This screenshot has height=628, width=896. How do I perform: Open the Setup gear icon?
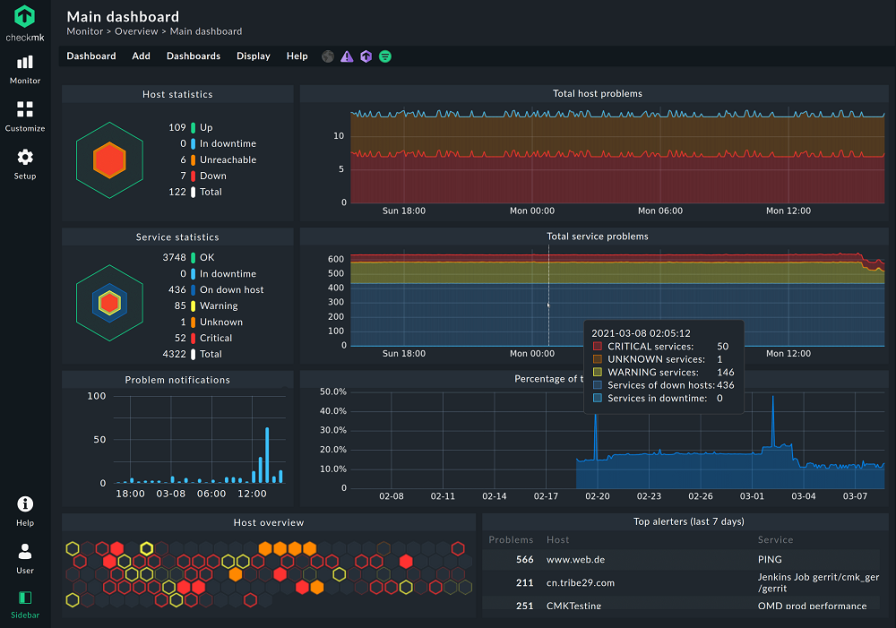(x=25, y=164)
